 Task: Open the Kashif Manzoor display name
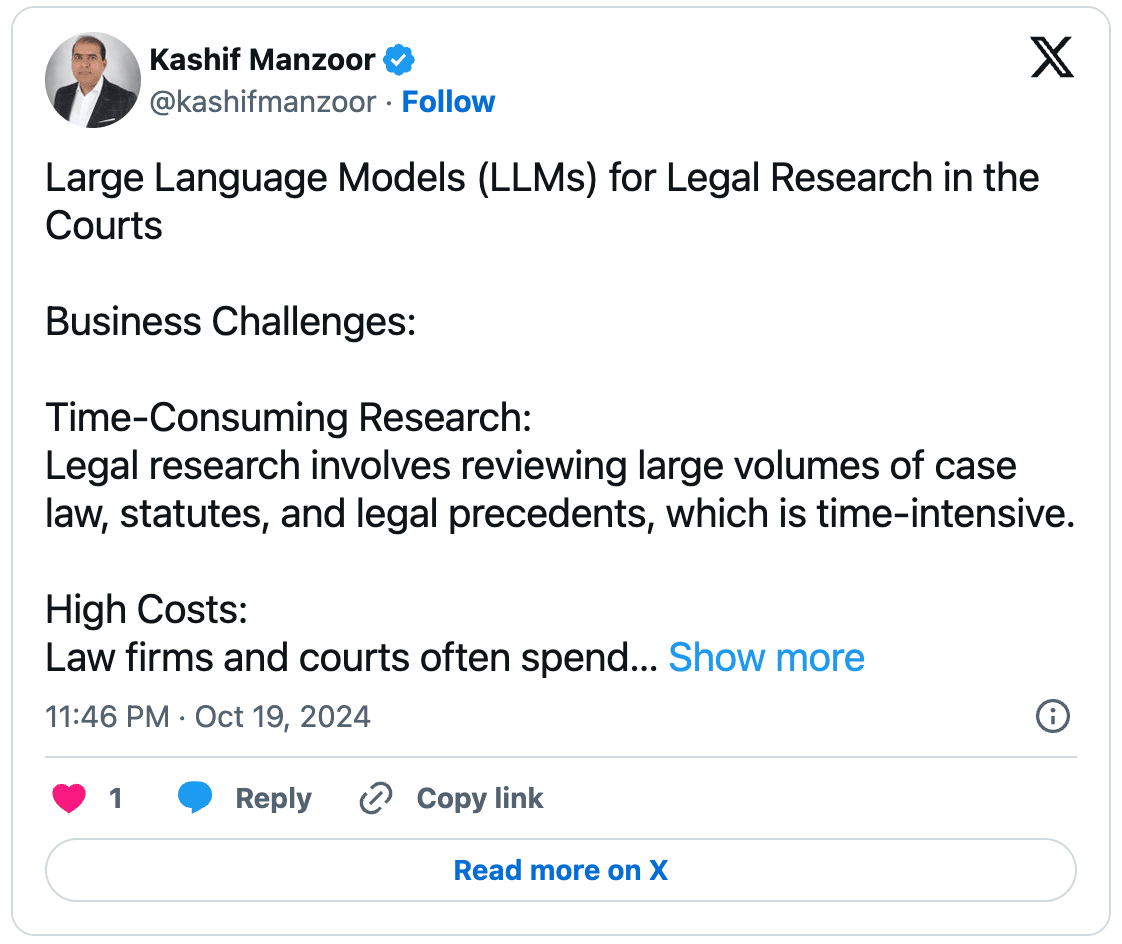coord(262,59)
